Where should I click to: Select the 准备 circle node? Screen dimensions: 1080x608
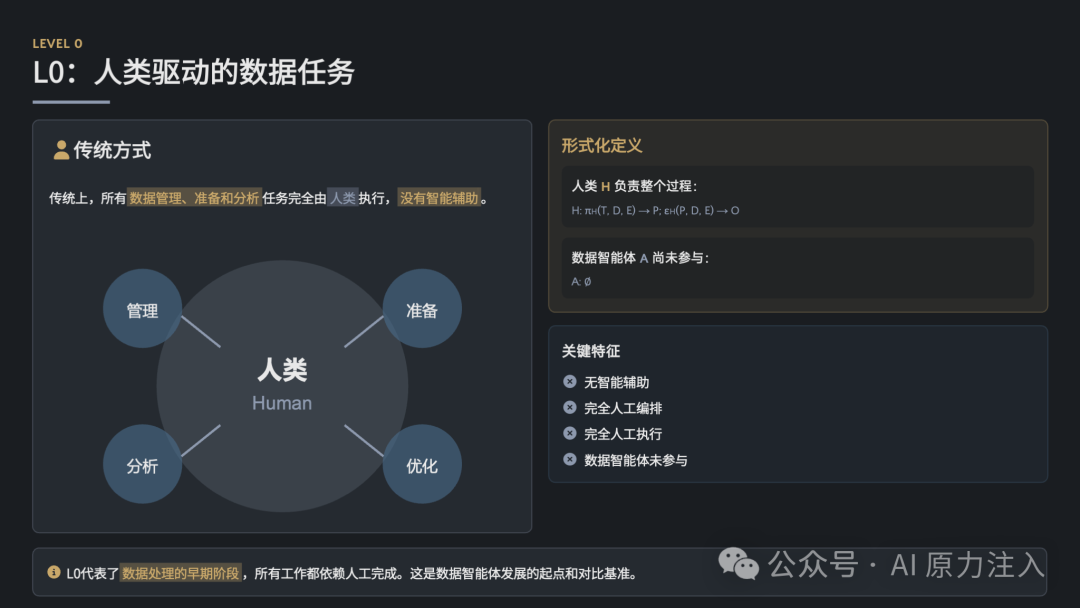coord(422,308)
